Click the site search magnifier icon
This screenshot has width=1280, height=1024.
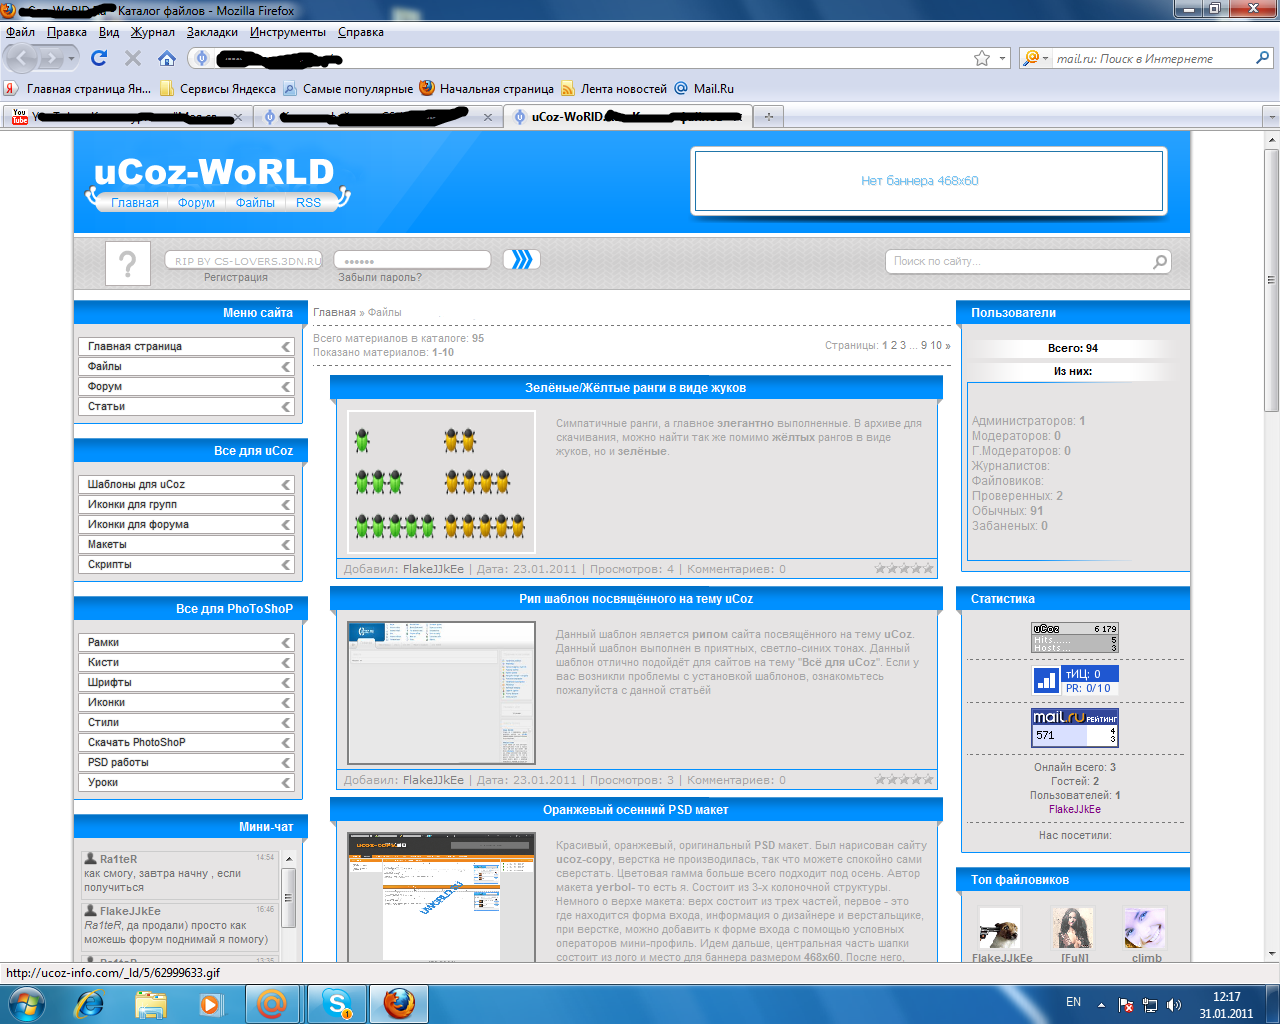1159,262
